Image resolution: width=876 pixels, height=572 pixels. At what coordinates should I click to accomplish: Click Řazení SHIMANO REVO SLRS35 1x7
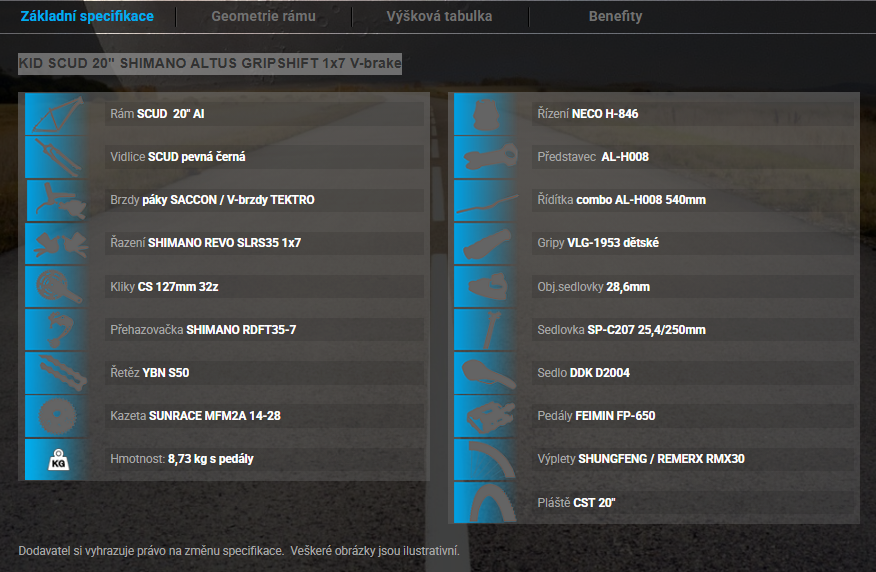[206, 243]
